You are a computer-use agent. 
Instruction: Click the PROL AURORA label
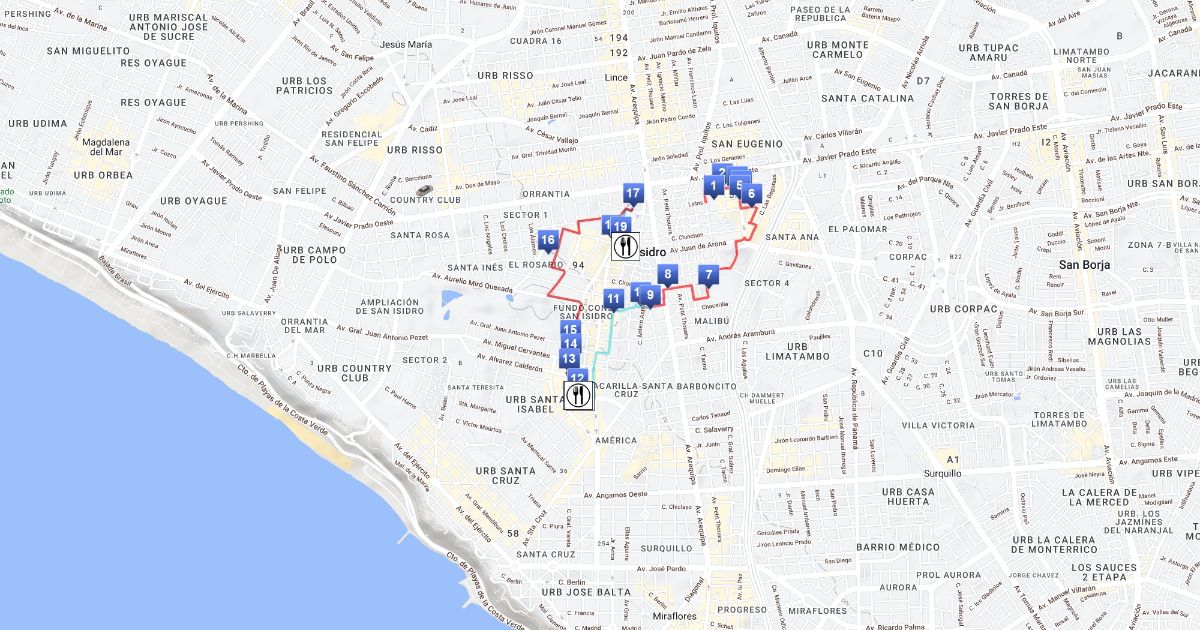tap(949, 575)
